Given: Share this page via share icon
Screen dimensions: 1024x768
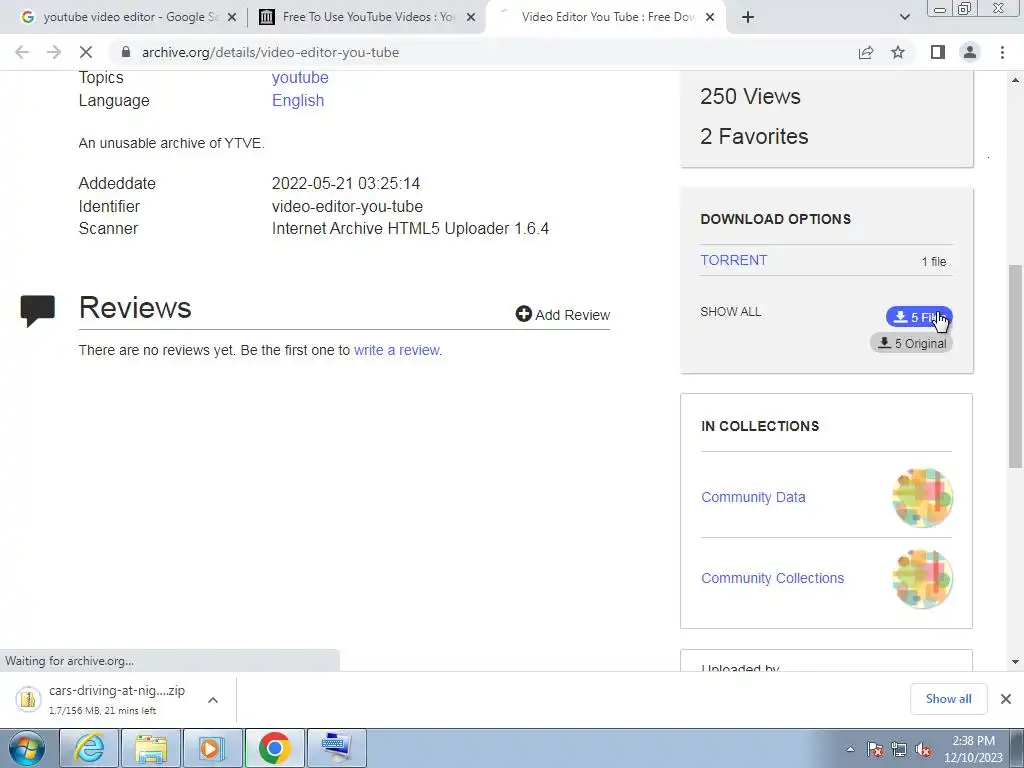Looking at the screenshot, I should pyautogui.click(x=866, y=52).
